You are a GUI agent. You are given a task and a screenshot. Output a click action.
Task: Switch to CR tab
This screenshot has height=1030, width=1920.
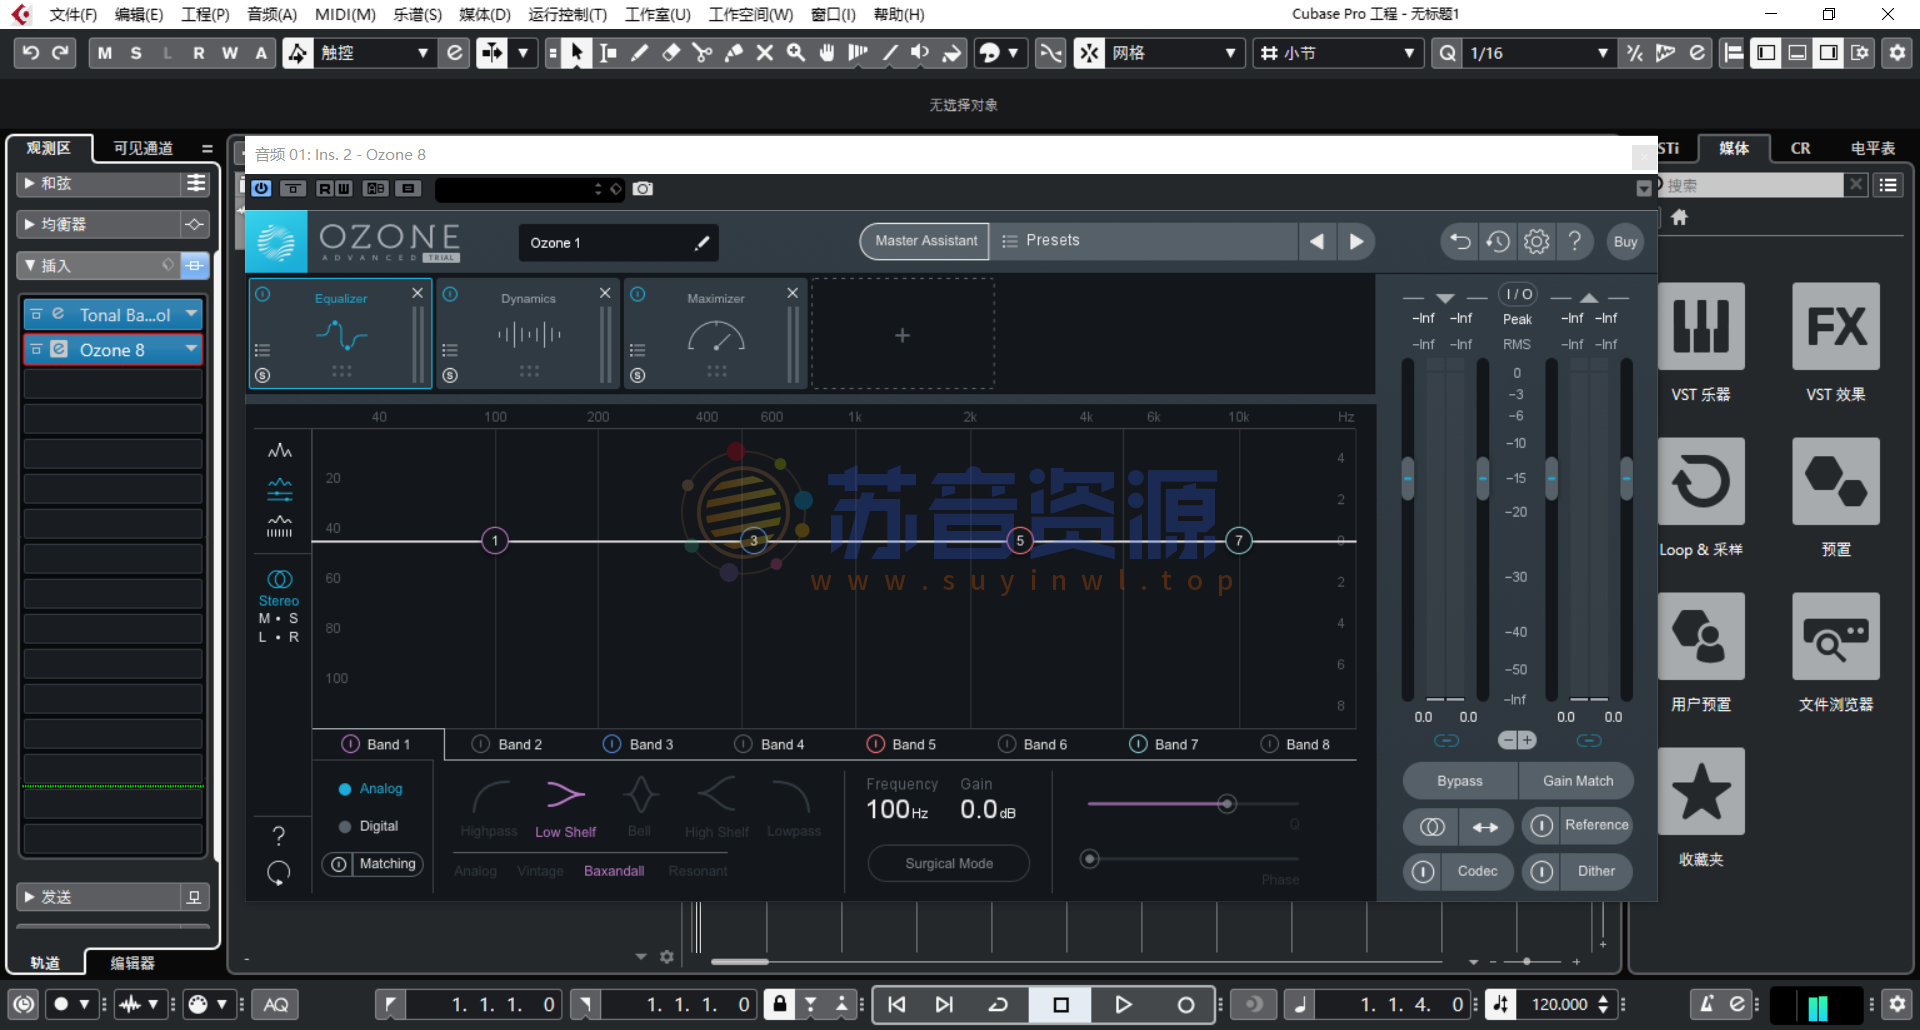[1800, 148]
